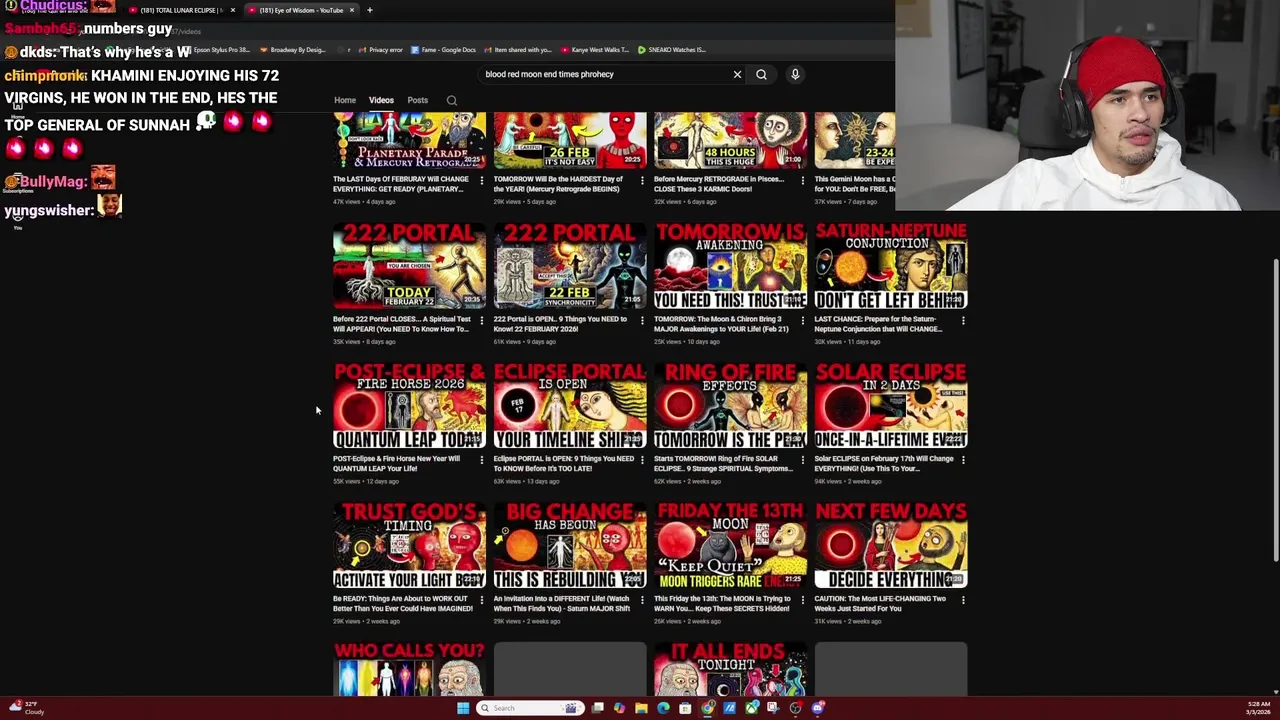This screenshot has height=720, width=1280.
Task: Click the title 'Before Mercury RETROGRADE in Pisces'
Action: [721, 184]
